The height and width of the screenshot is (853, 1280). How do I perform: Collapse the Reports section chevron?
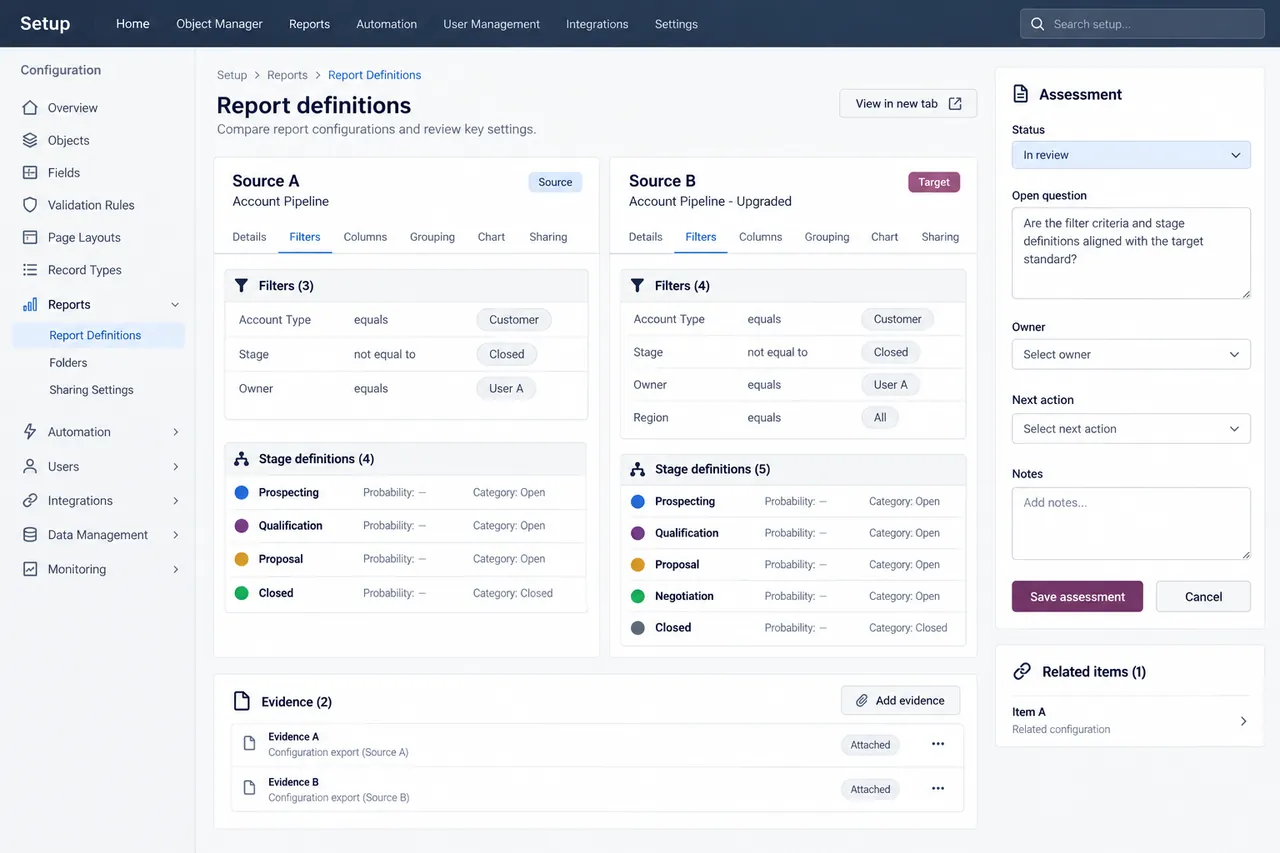[x=175, y=305]
